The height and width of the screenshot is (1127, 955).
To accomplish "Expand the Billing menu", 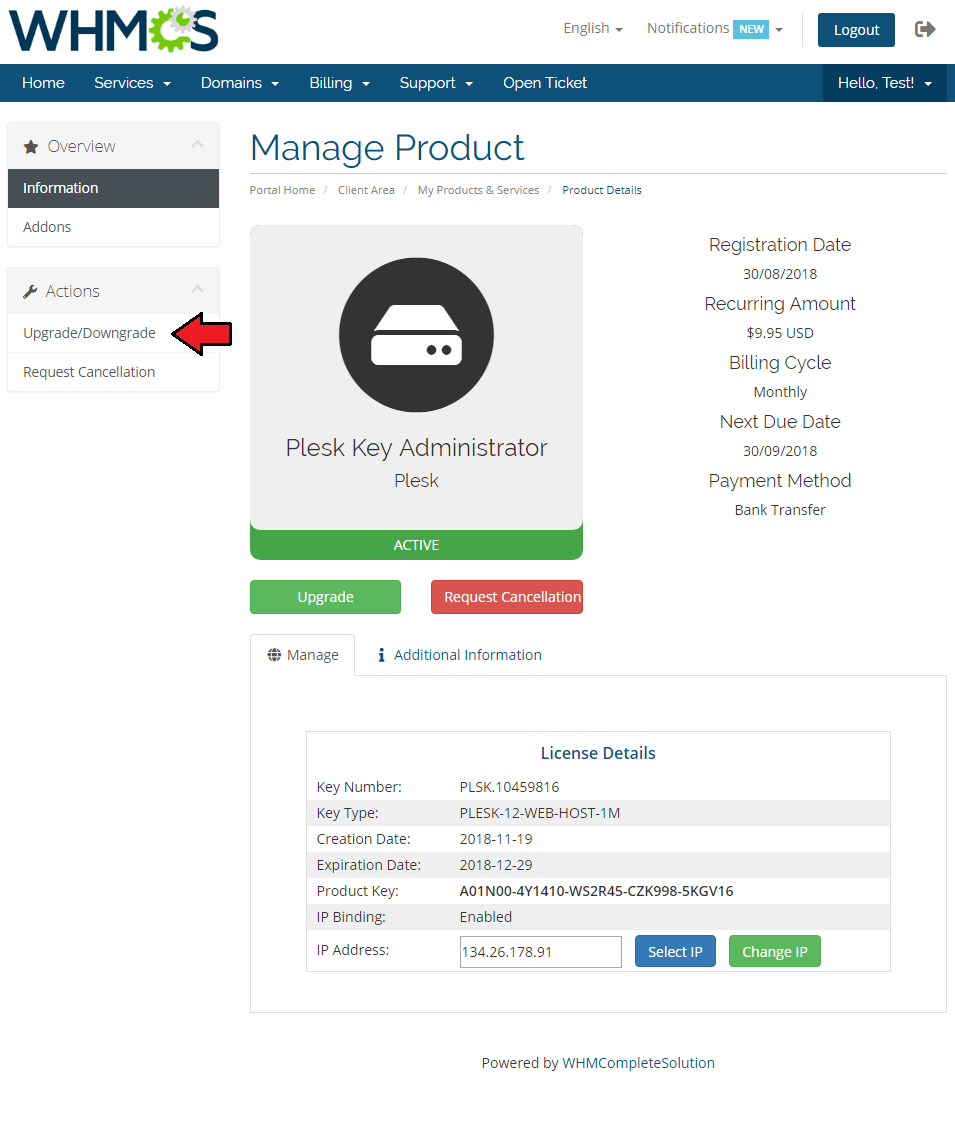I will (x=339, y=83).
